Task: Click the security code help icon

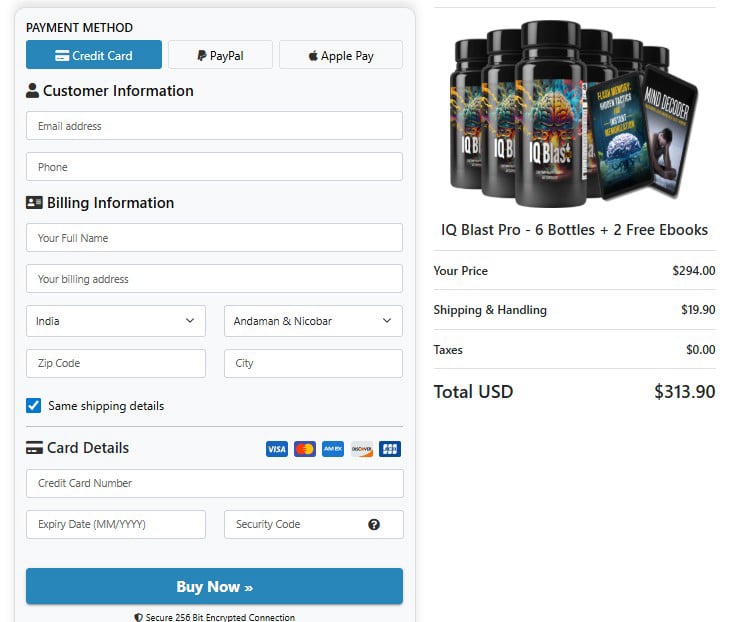Action: point(374,524)
